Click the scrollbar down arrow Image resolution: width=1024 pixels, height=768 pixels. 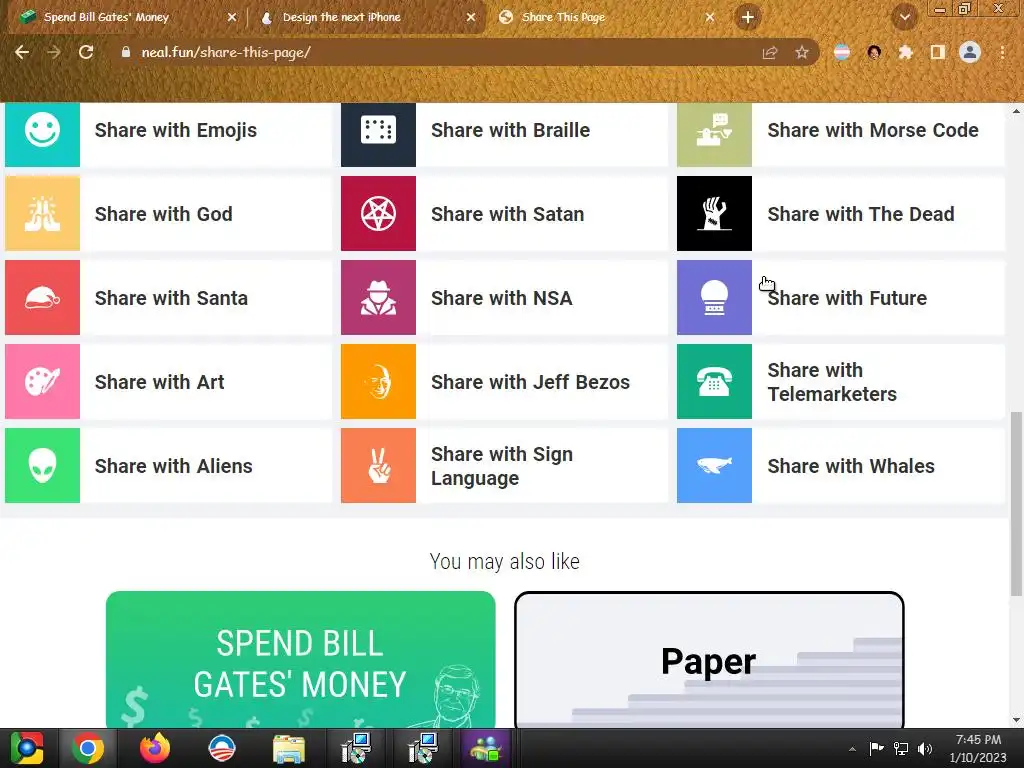pyautogui.click(x=1016, y=720)
